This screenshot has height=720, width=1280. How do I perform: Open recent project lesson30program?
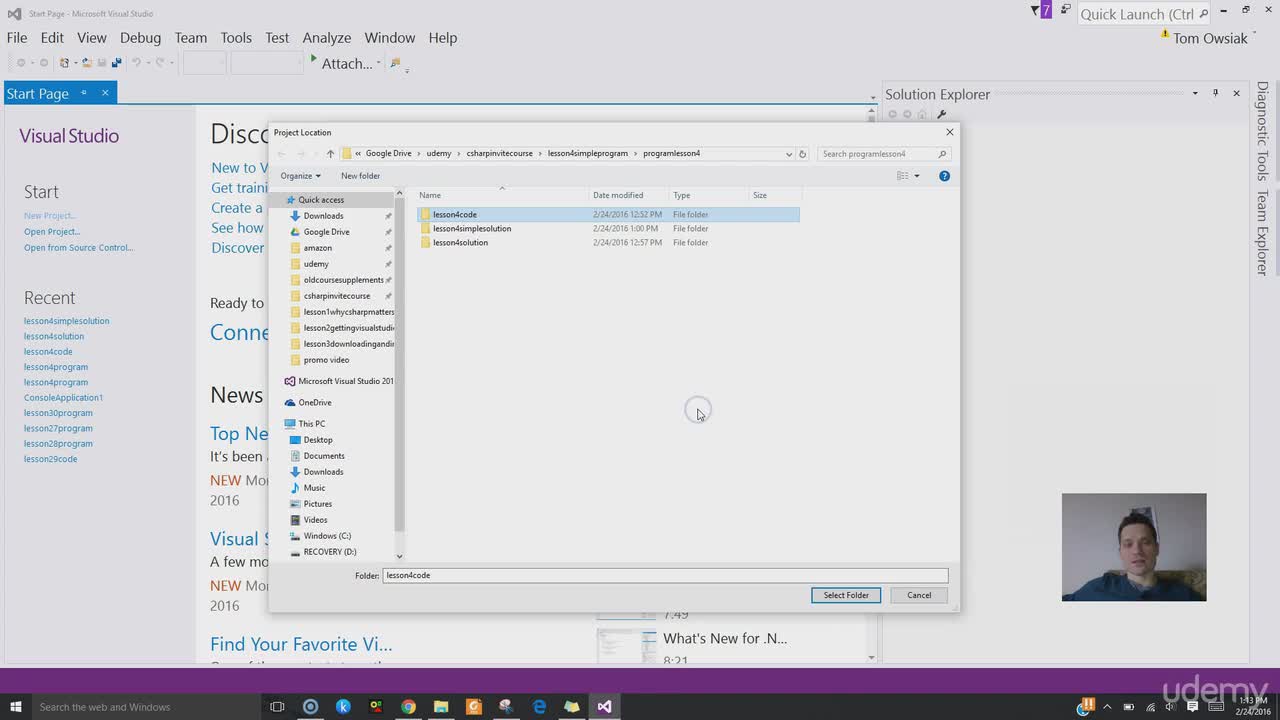[58, 413]
